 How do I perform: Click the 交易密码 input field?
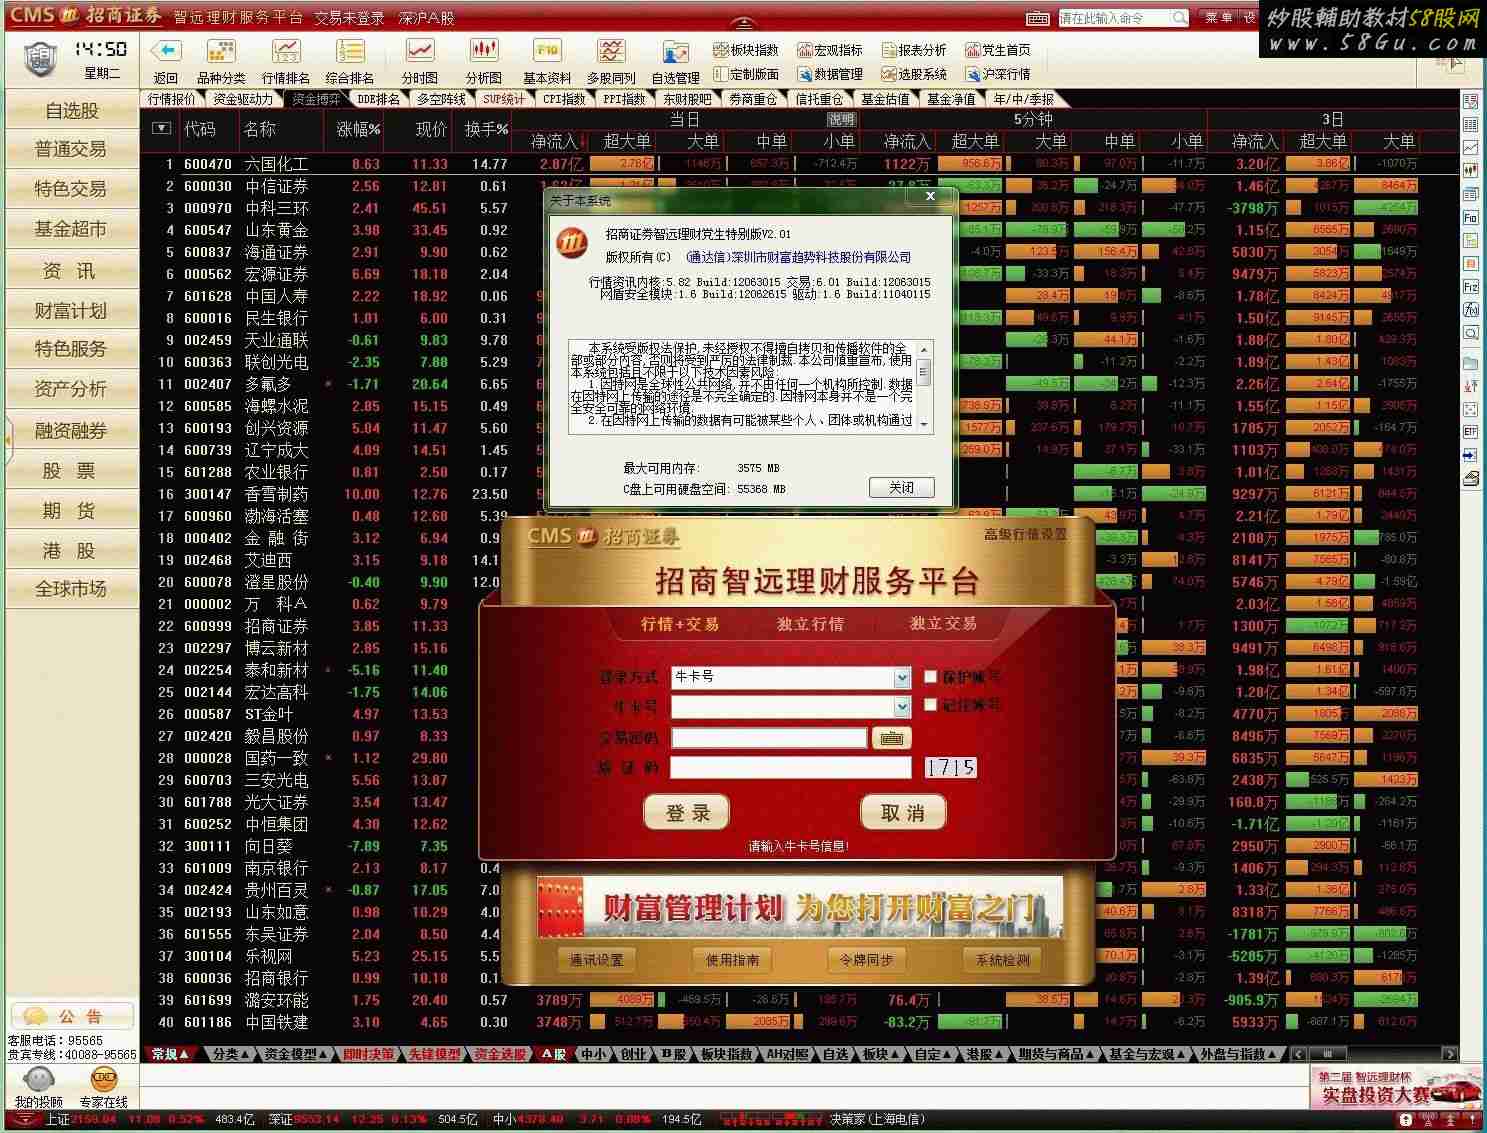tap(769, 738)
